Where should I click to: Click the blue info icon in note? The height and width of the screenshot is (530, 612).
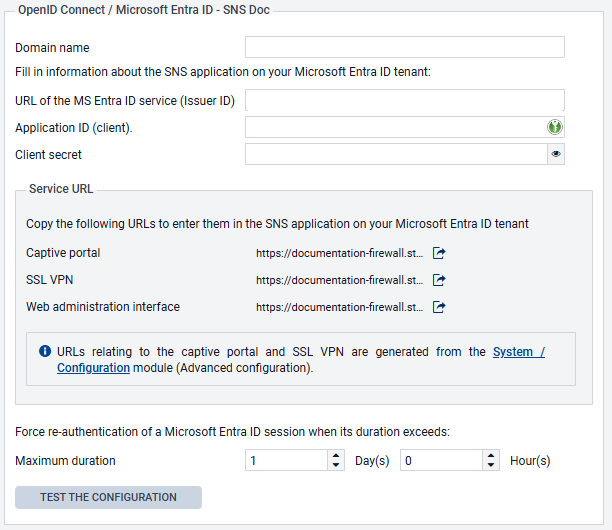pos(45,351)
